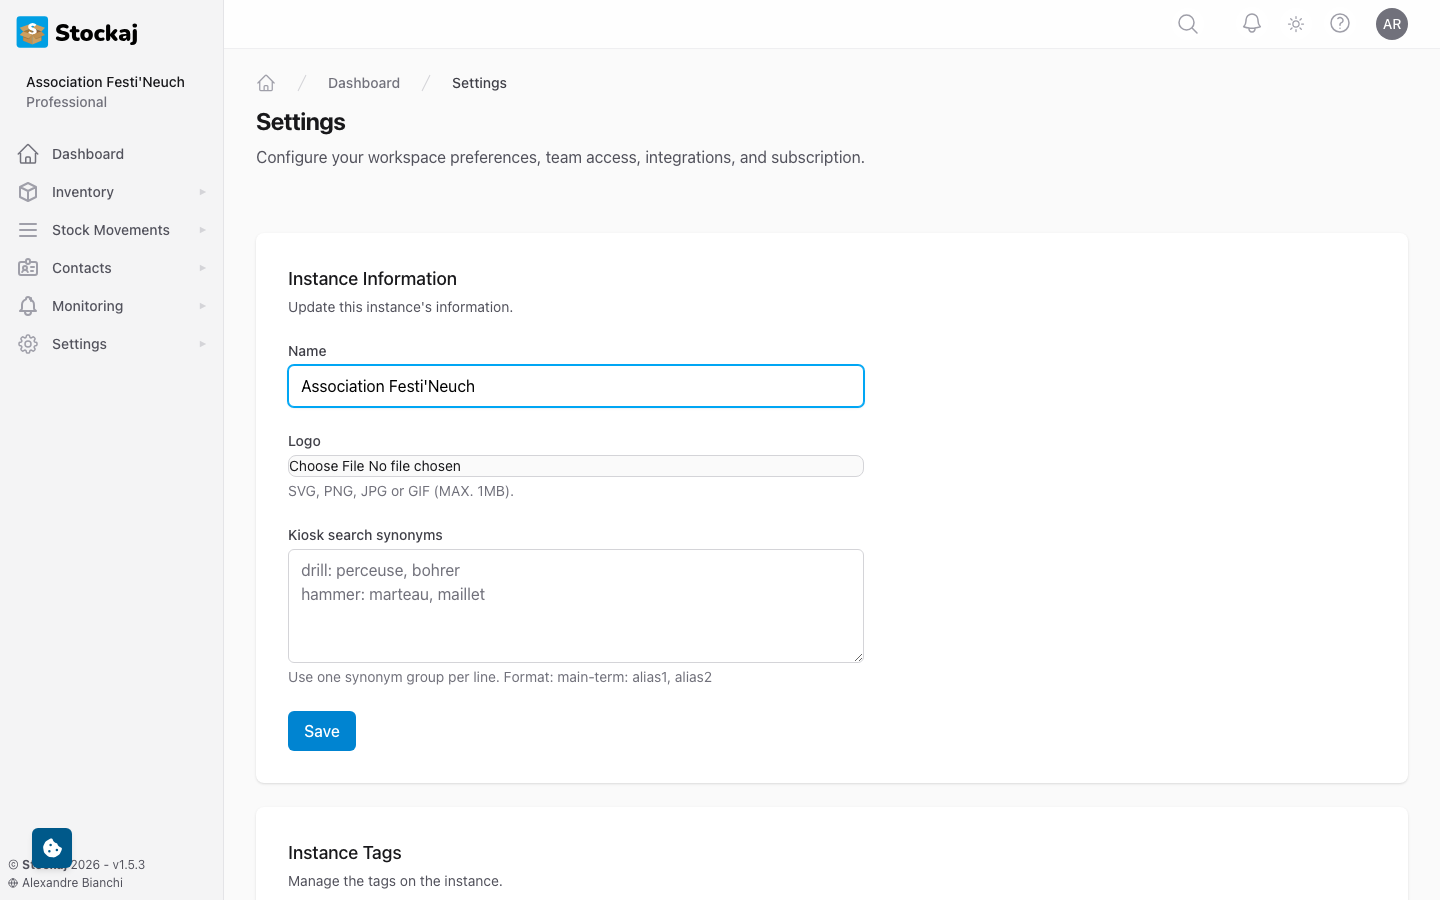The image size is (1440, 900).
Task: Click the Stock Movements lines icon
Action: point(28,230)
